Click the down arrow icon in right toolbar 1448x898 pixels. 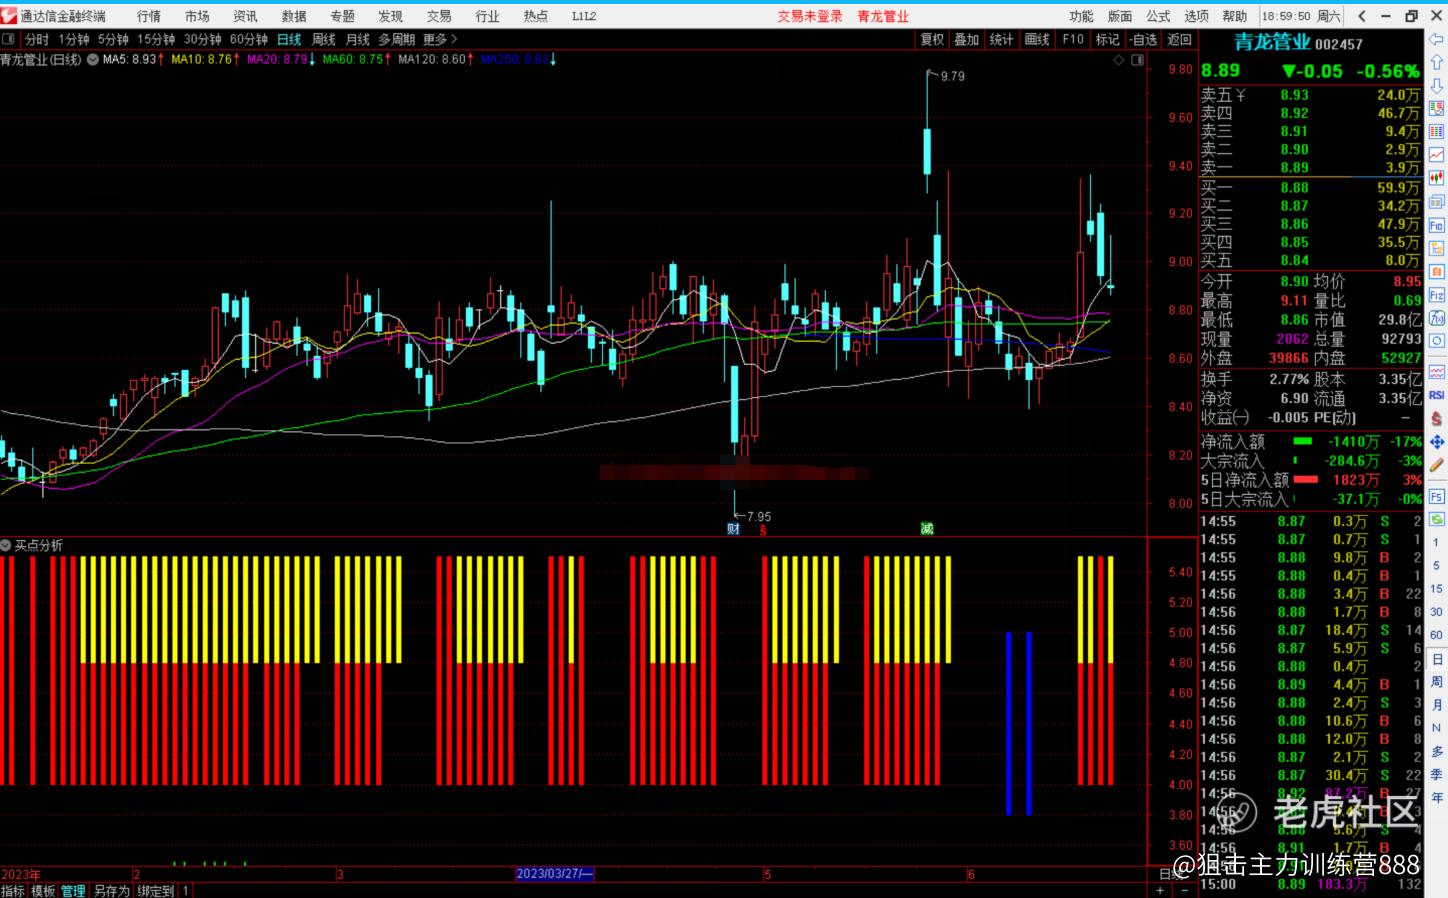coord(1437,85)
